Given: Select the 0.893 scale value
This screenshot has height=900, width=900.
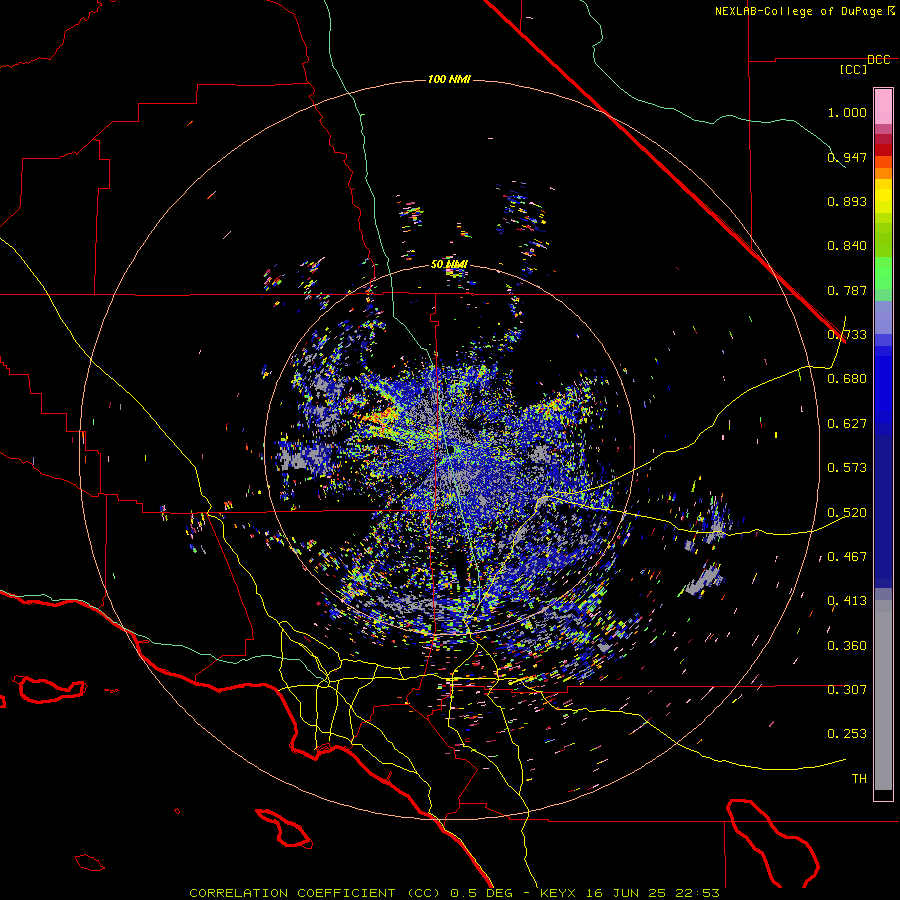Looking at the screenshot, I should pyautogui.click(x=847, y=201).
